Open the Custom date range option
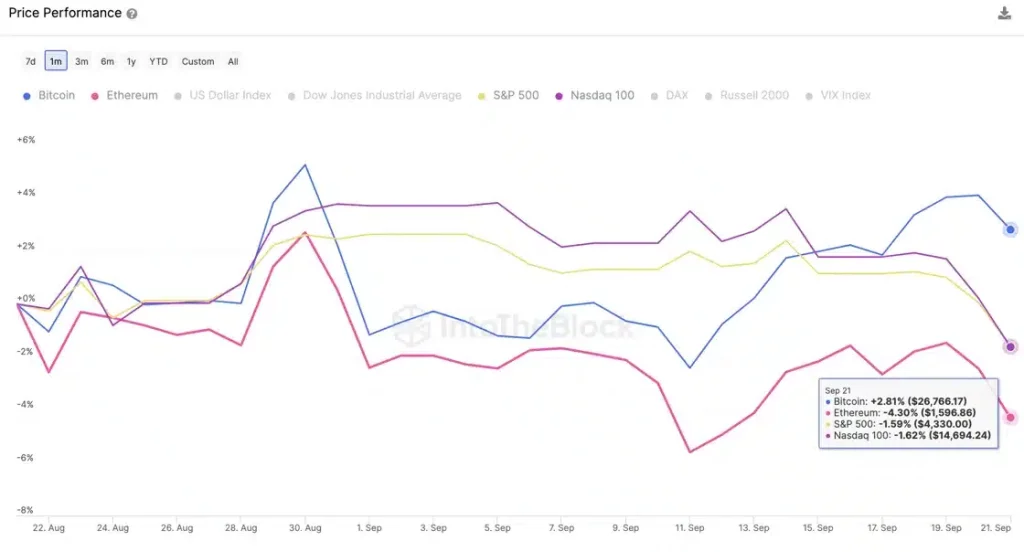1024x552 pixels. click(x=197, y=61)
